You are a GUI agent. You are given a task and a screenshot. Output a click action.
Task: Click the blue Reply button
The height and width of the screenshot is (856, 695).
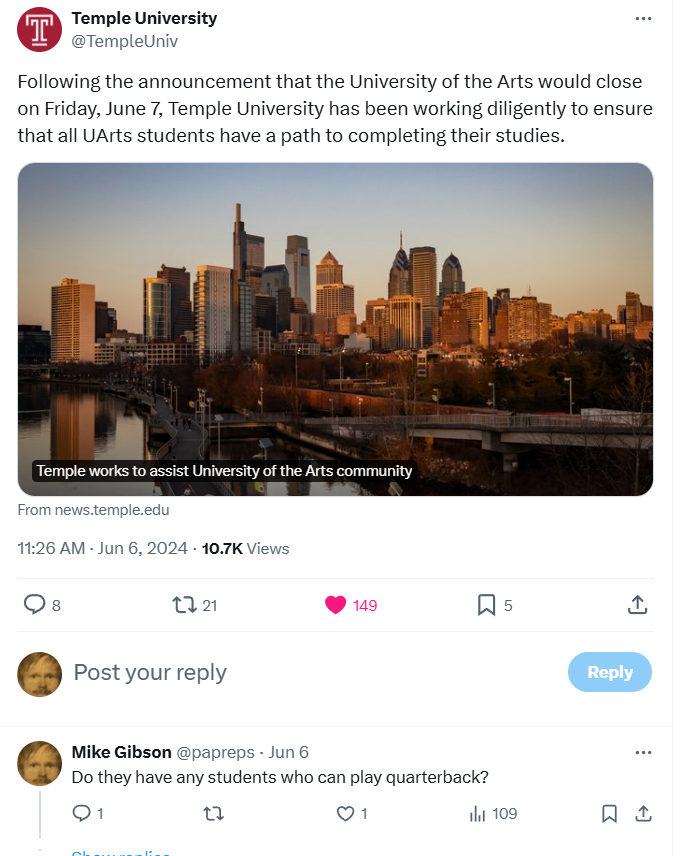pyautogui.click(x=609, y=672)
